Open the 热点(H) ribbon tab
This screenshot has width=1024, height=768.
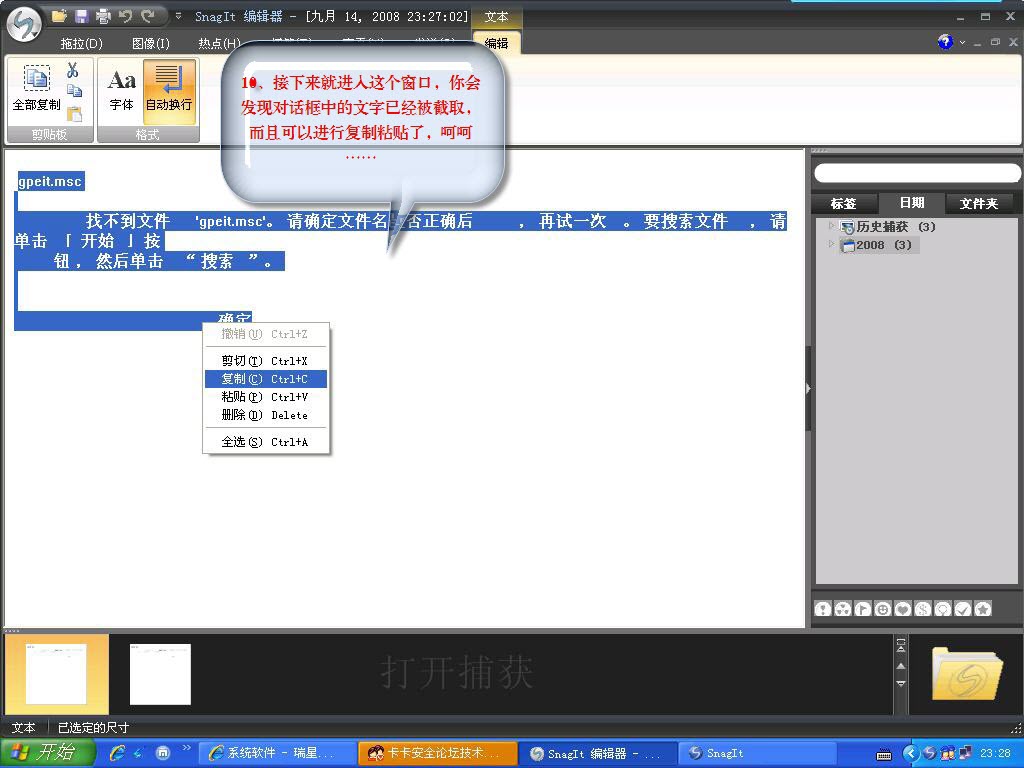219,44
